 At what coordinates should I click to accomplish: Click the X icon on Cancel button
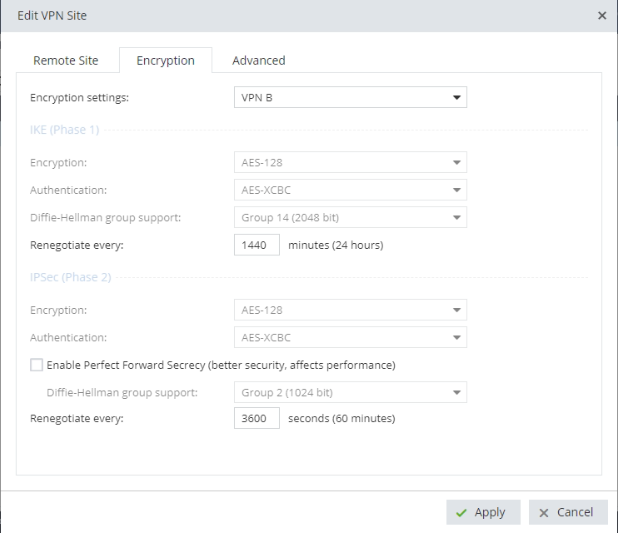(543, 512)
